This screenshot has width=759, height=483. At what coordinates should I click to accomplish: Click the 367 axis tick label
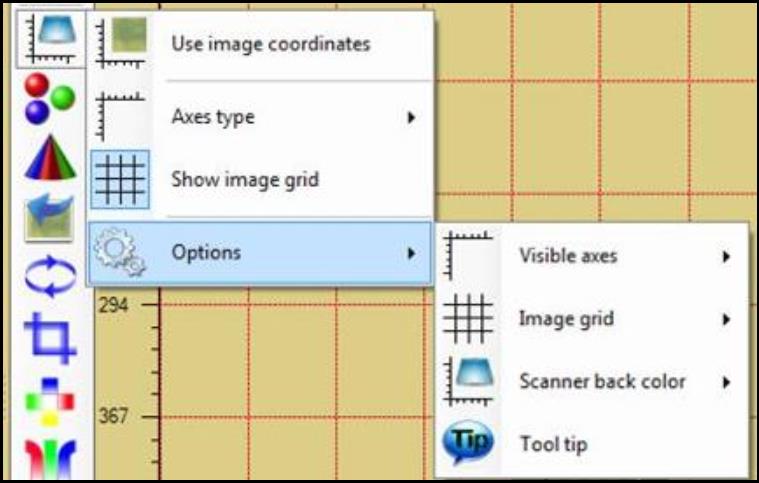click(113, 416)
